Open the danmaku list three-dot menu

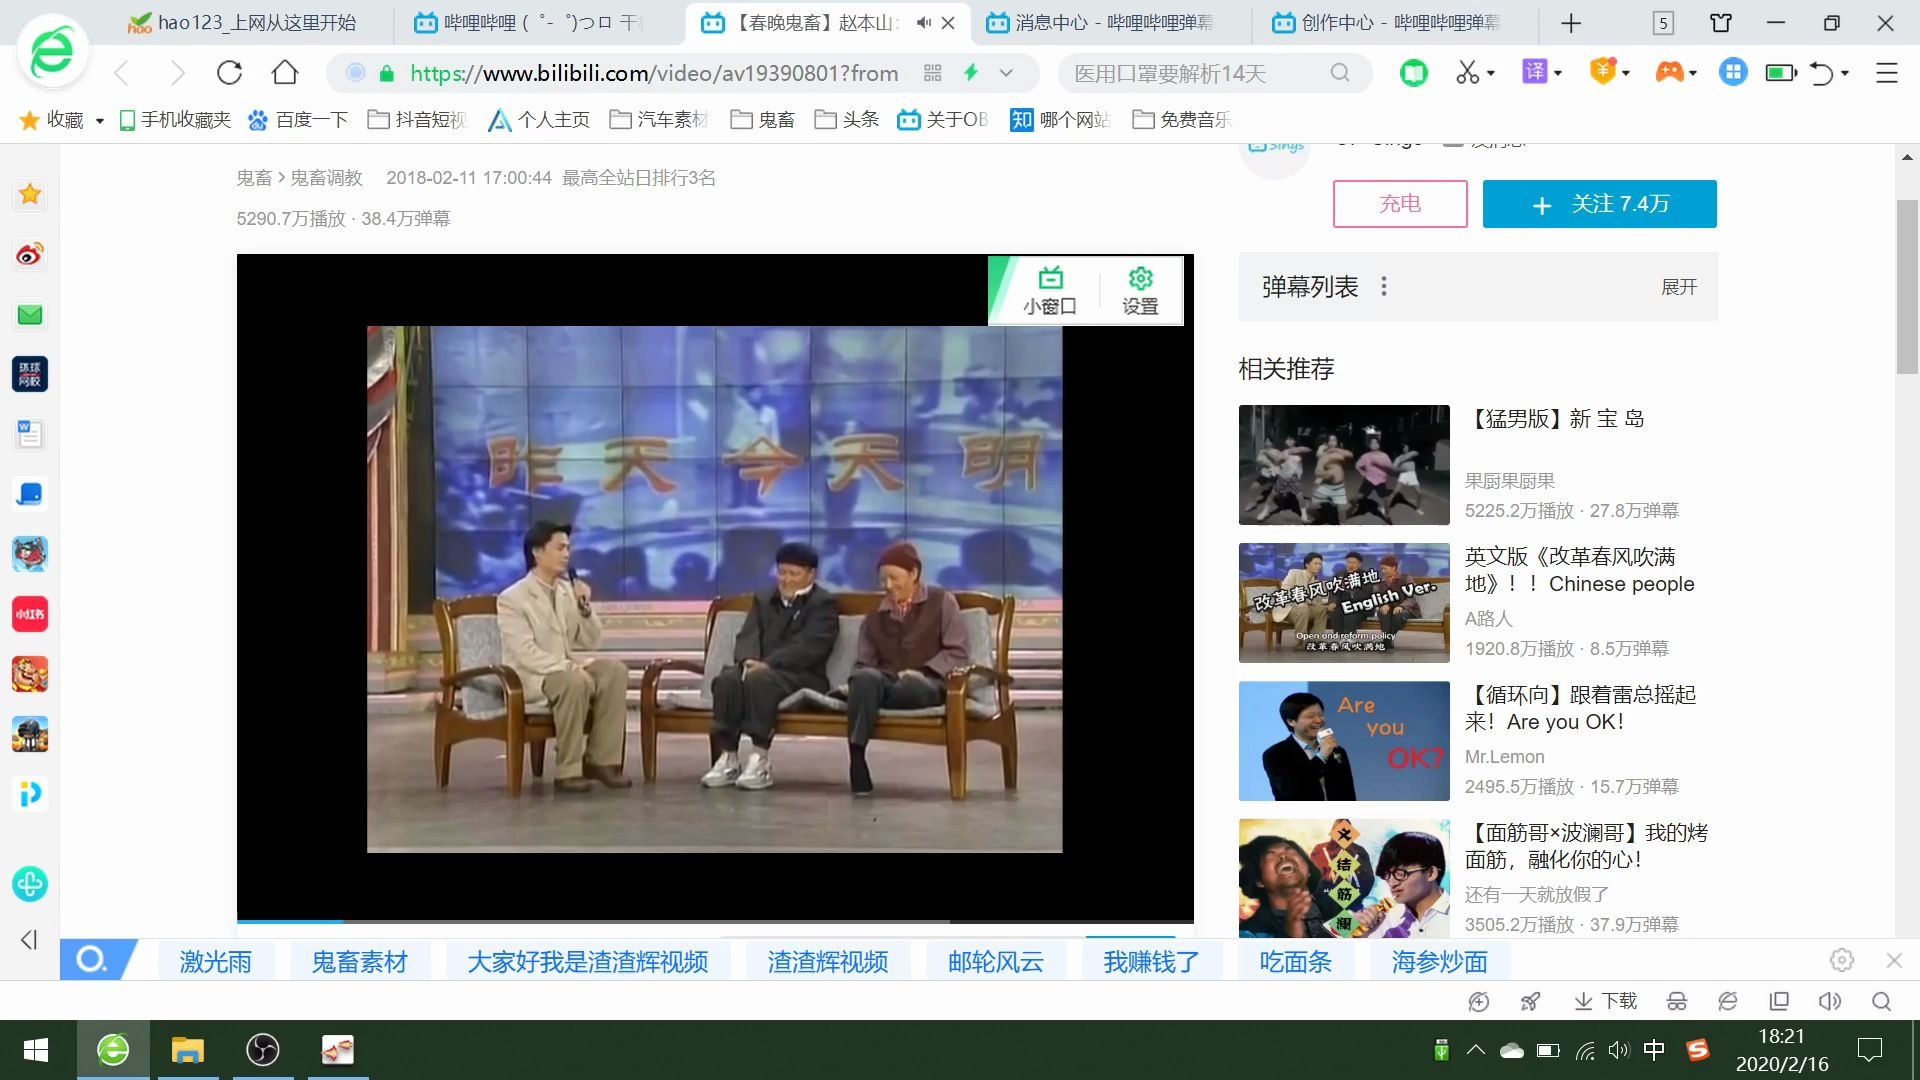pyautogui.click(x=1384, y=287)
